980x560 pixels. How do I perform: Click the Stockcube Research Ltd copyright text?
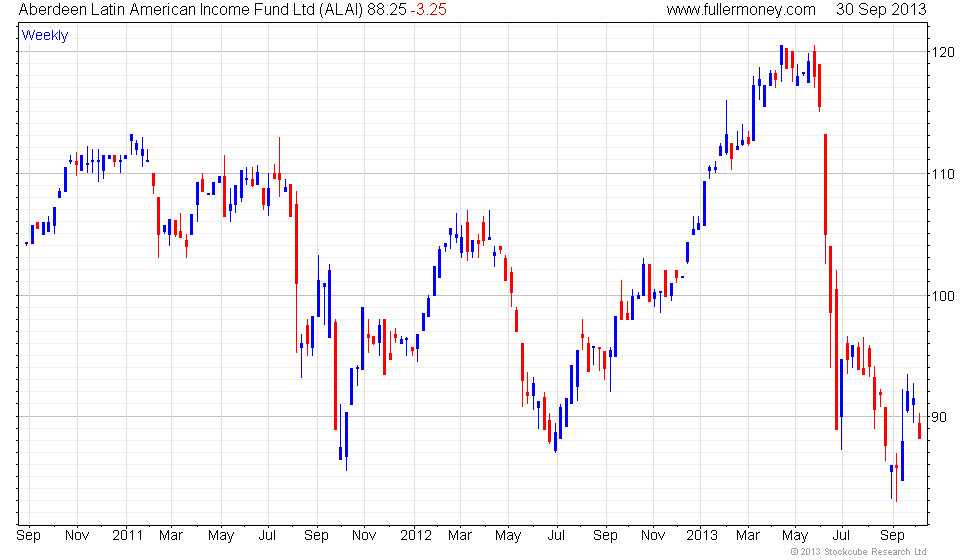[858, 552]
